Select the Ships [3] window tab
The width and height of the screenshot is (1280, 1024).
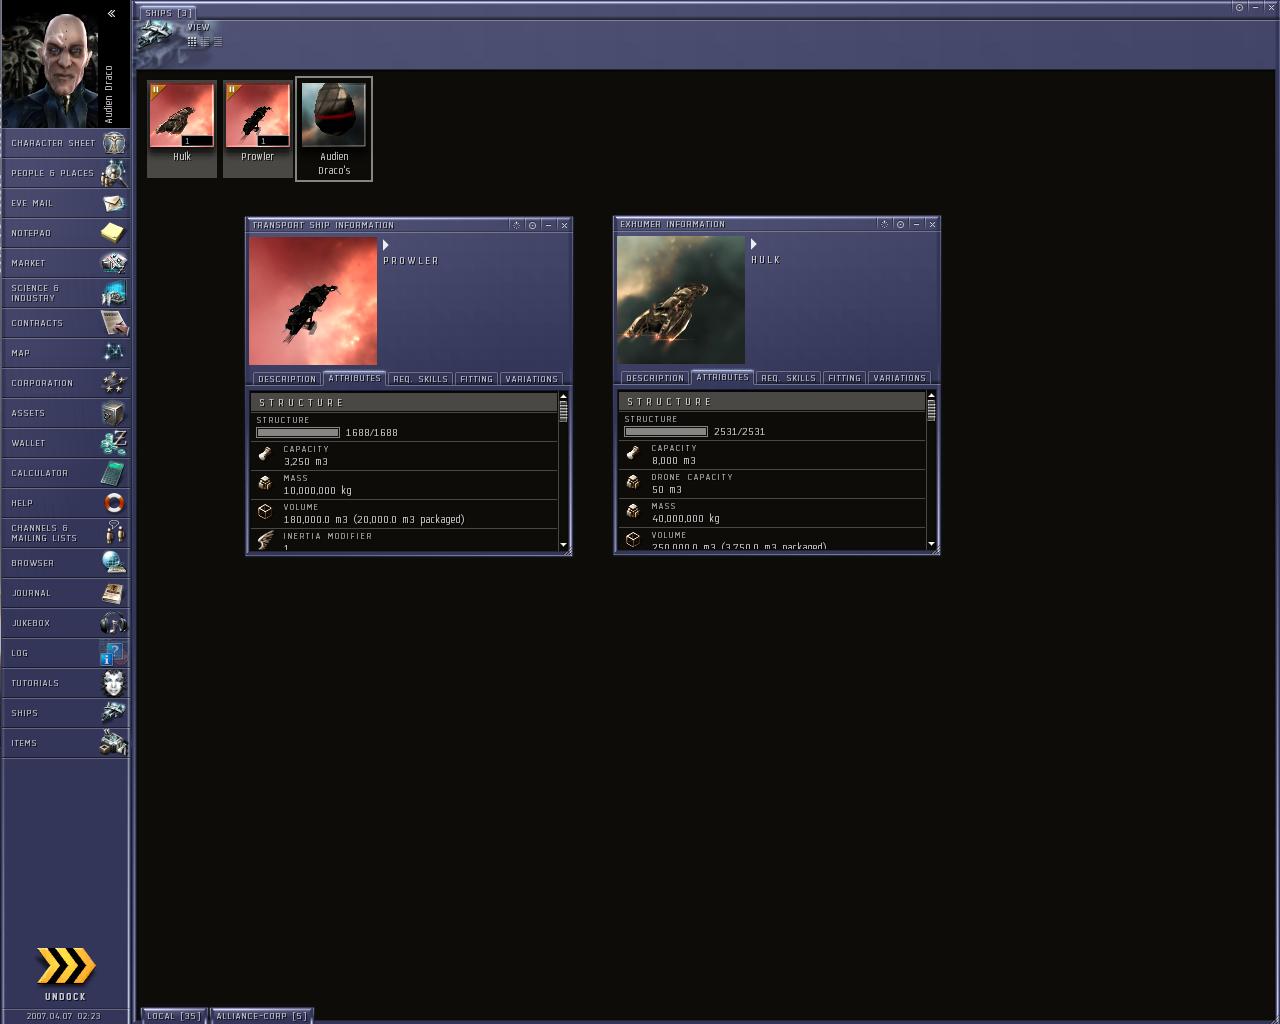click(x=168, y=13)
